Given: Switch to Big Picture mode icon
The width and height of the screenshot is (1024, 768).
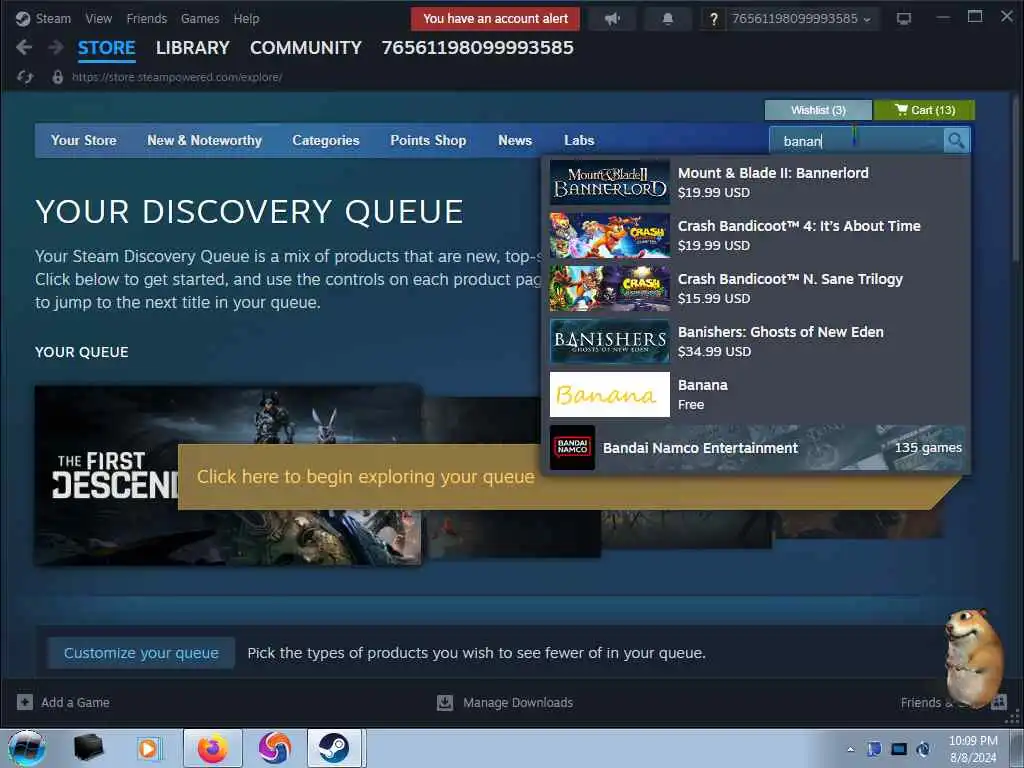Looking at the screenshot, I should 904,18.
